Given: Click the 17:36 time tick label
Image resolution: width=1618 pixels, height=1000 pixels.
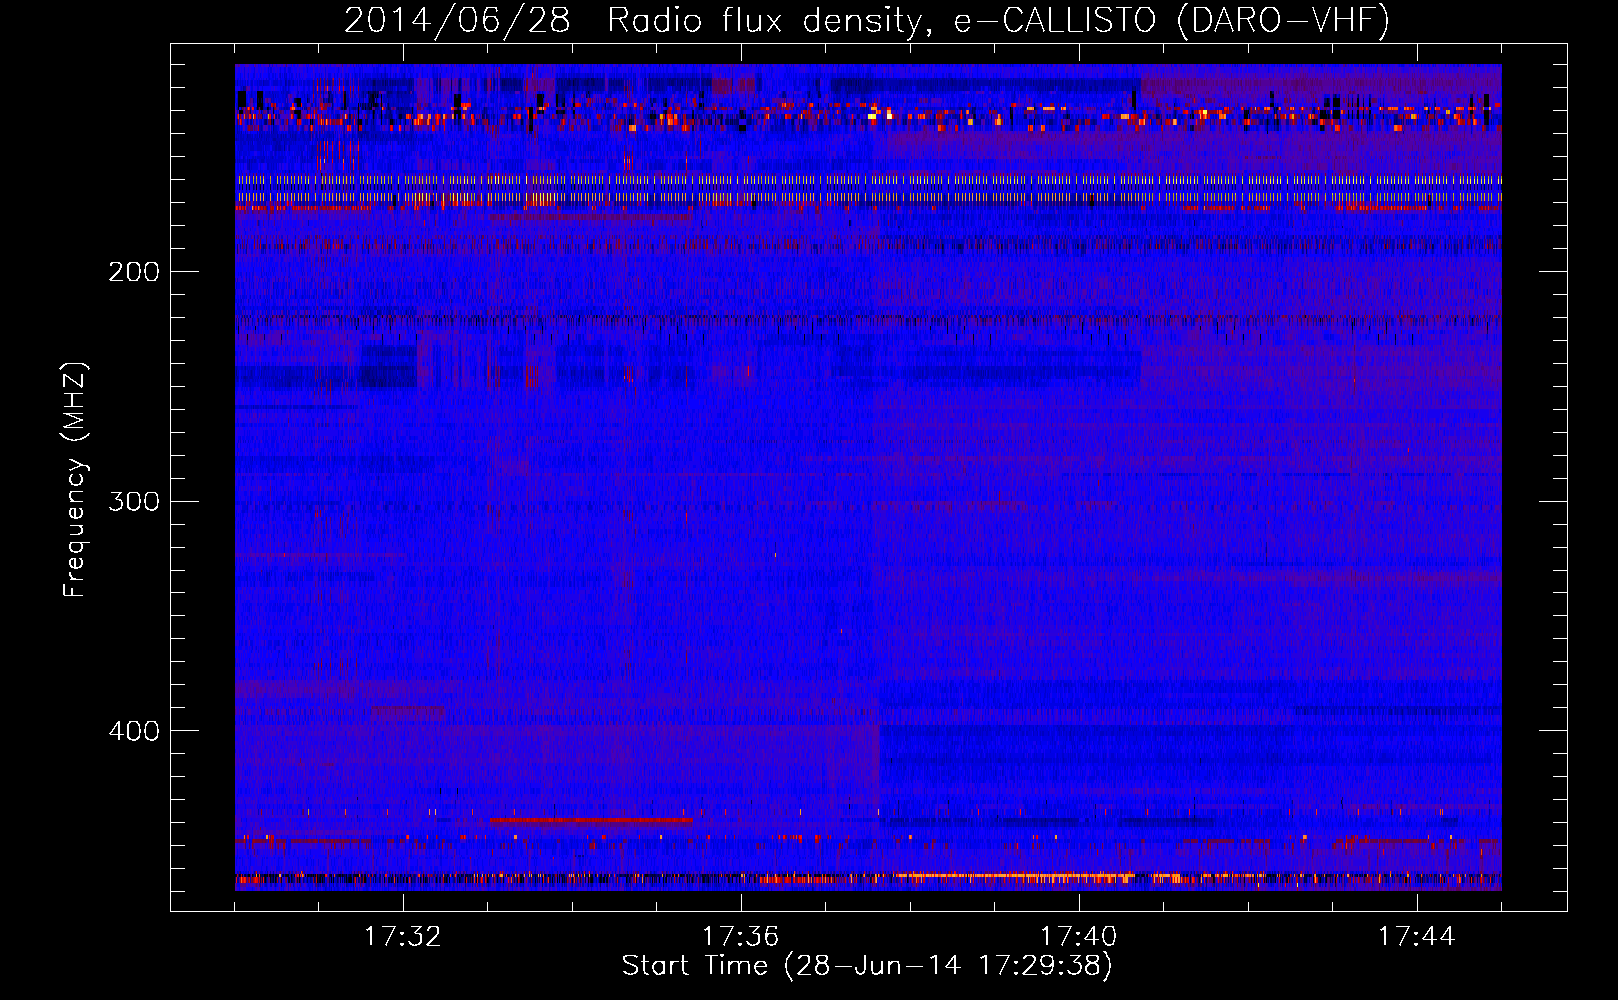Looking at the screenshot, I should point(741,937).
